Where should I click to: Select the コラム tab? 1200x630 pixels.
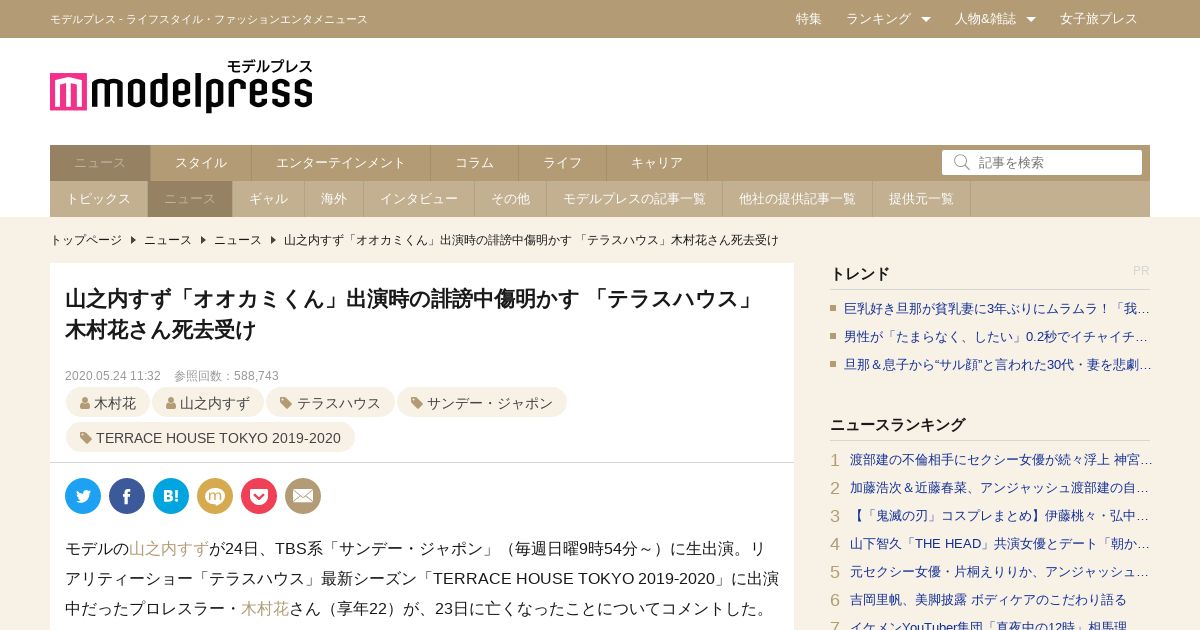[x=475, y=163]
